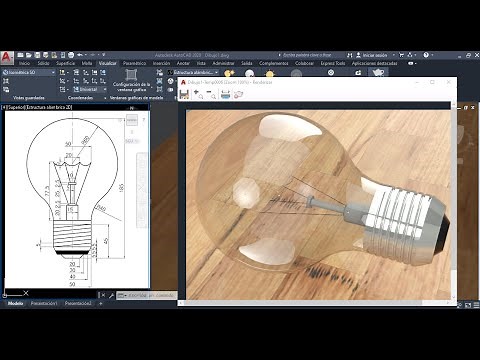
Task: Click the grey materials sphere icon in ribbon
Action: click(296, 74)
